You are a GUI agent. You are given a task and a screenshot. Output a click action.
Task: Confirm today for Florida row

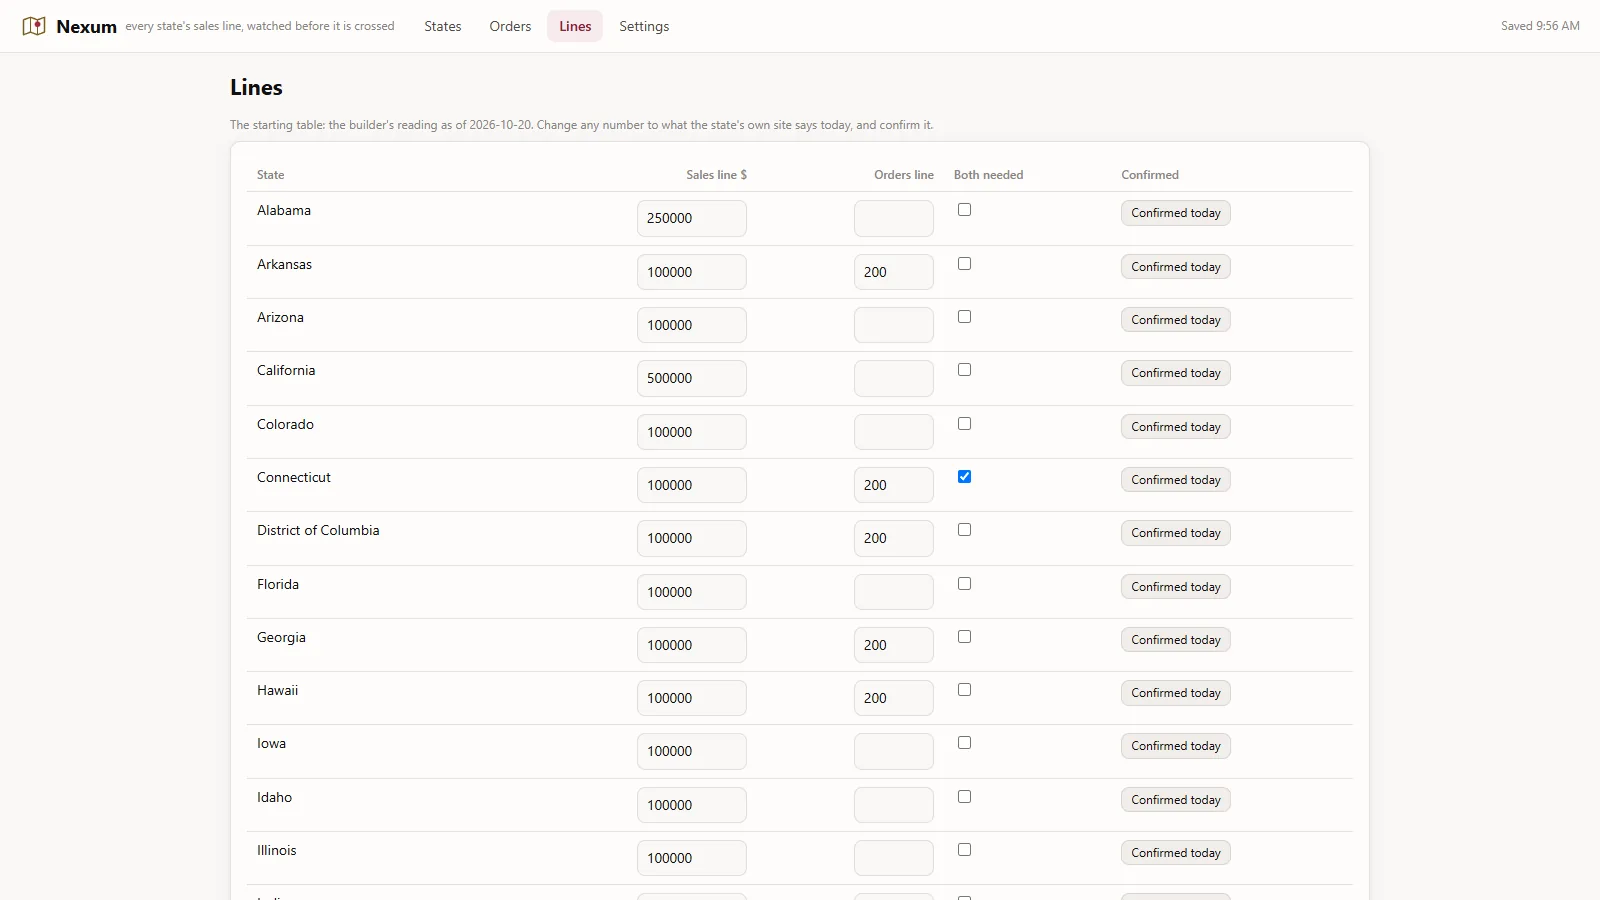tap(1176, 587)
